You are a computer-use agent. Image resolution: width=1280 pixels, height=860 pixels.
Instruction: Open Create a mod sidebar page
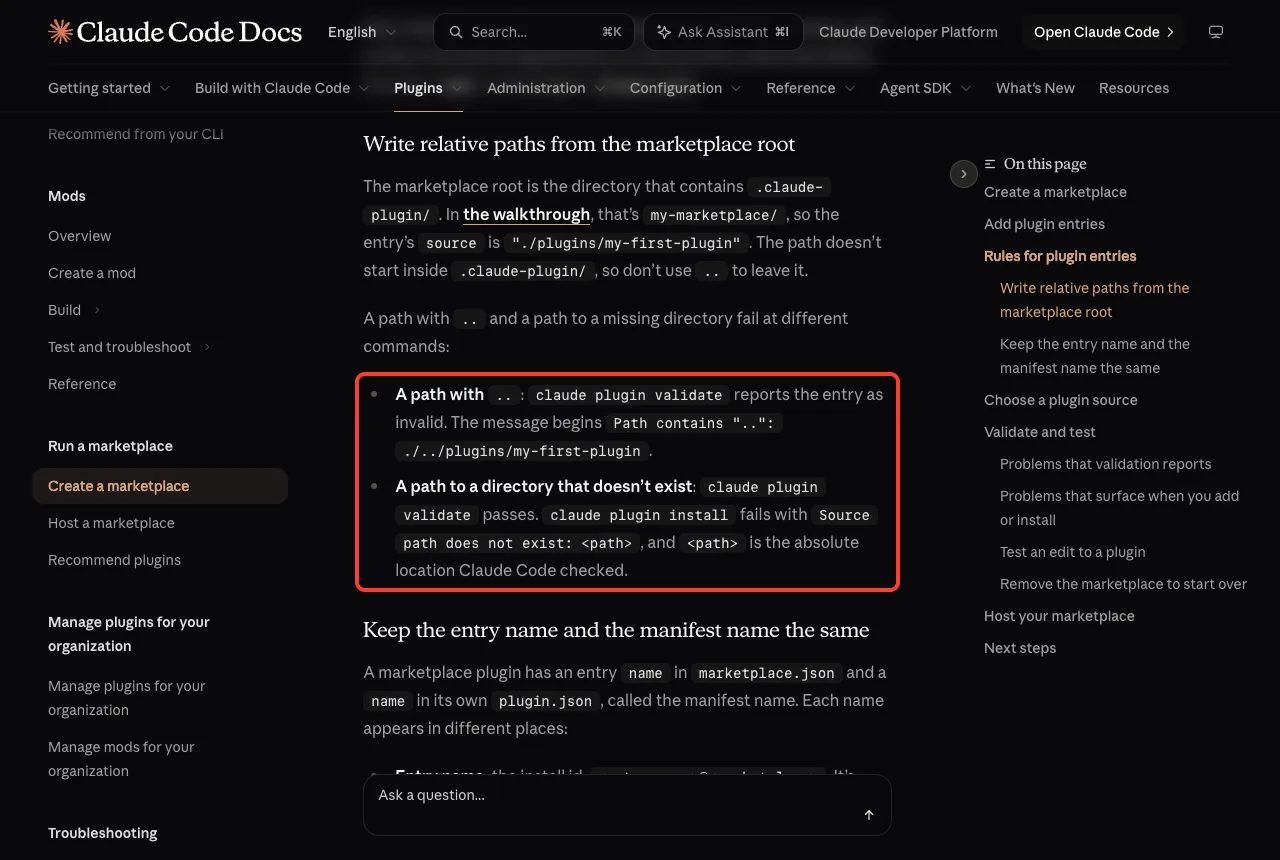(92, 273)
